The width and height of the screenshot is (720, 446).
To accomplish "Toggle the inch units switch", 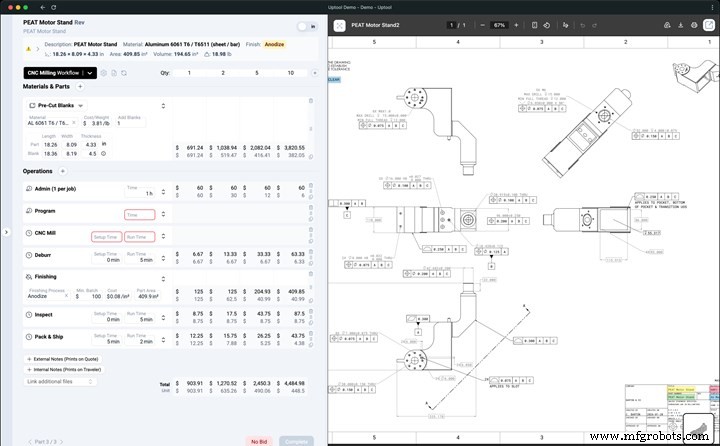I will click(x=307, y=27).
